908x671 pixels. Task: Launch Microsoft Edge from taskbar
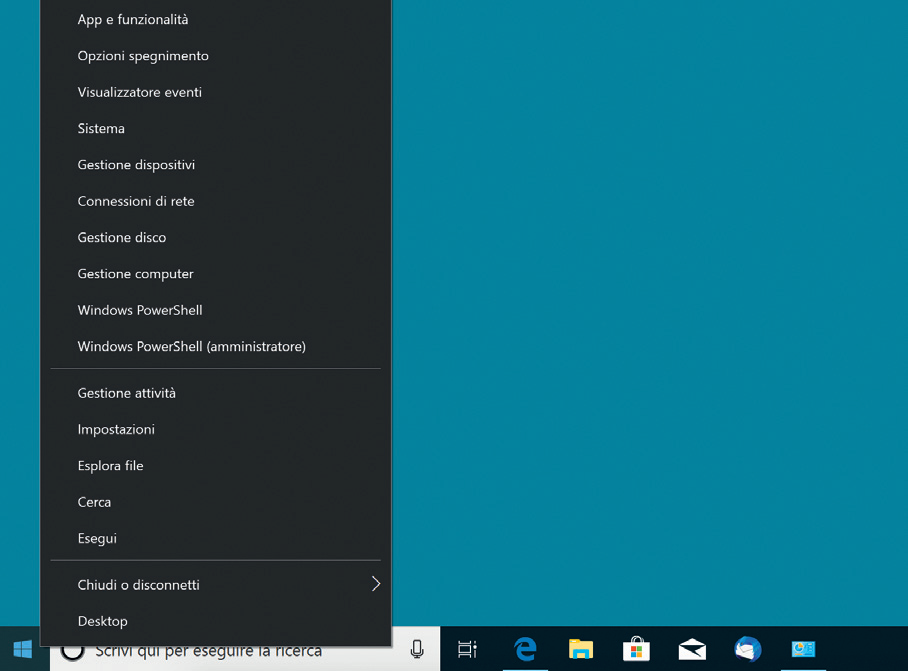pyautogui.click(x=525, y=650)
